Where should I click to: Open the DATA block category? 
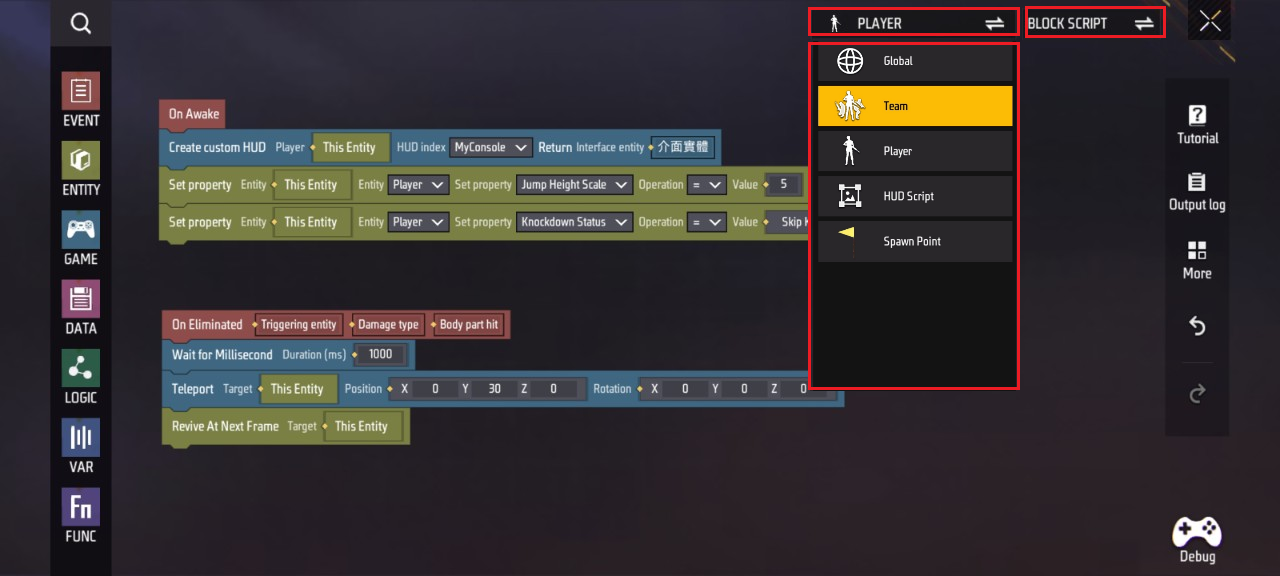point(81,307)
